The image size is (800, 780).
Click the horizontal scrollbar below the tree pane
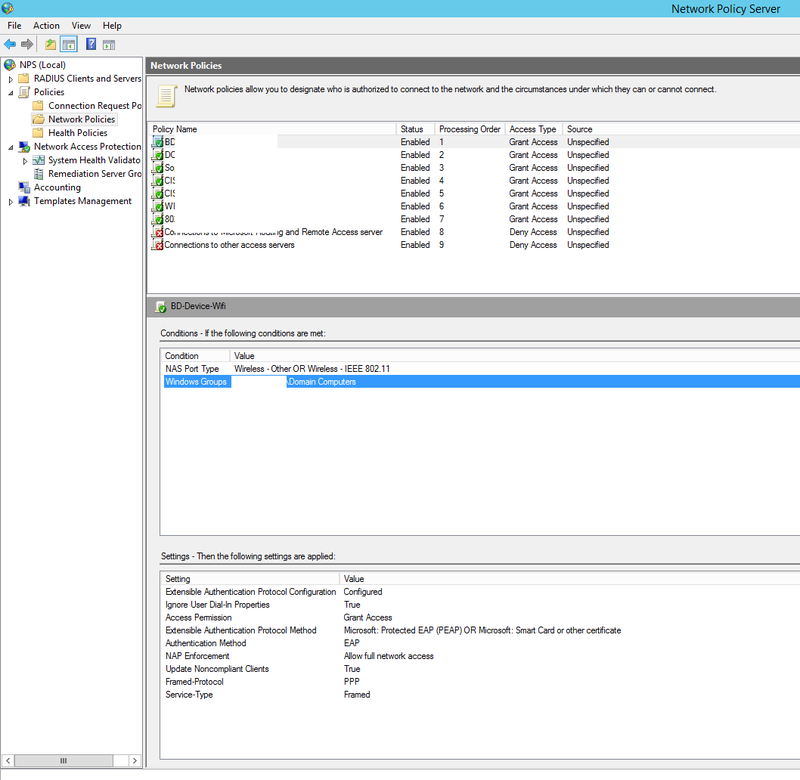[65, 761]
